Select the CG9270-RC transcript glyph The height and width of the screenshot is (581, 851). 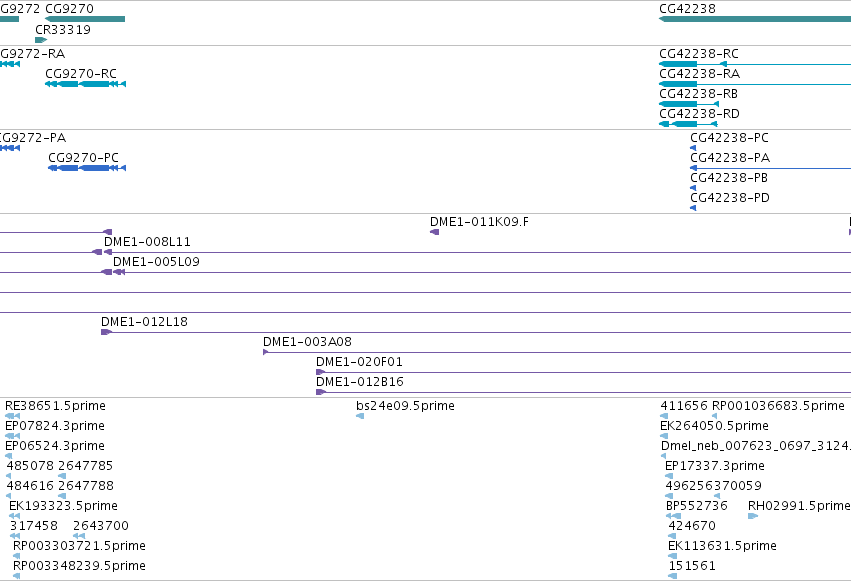click(86, 84)
